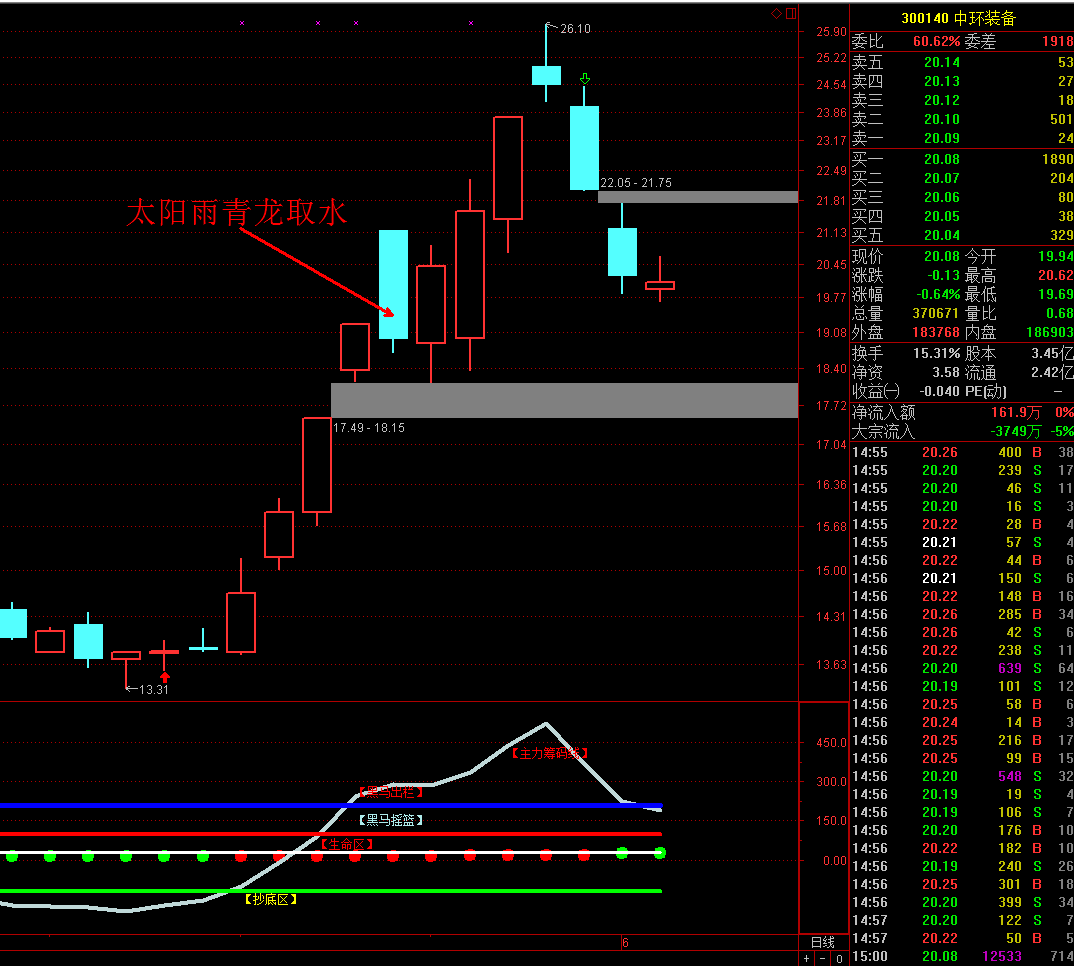Screen dimensions: 1074x966
Task: Click the 黑马摇篮 indicator label
Action: coord(391,820)
